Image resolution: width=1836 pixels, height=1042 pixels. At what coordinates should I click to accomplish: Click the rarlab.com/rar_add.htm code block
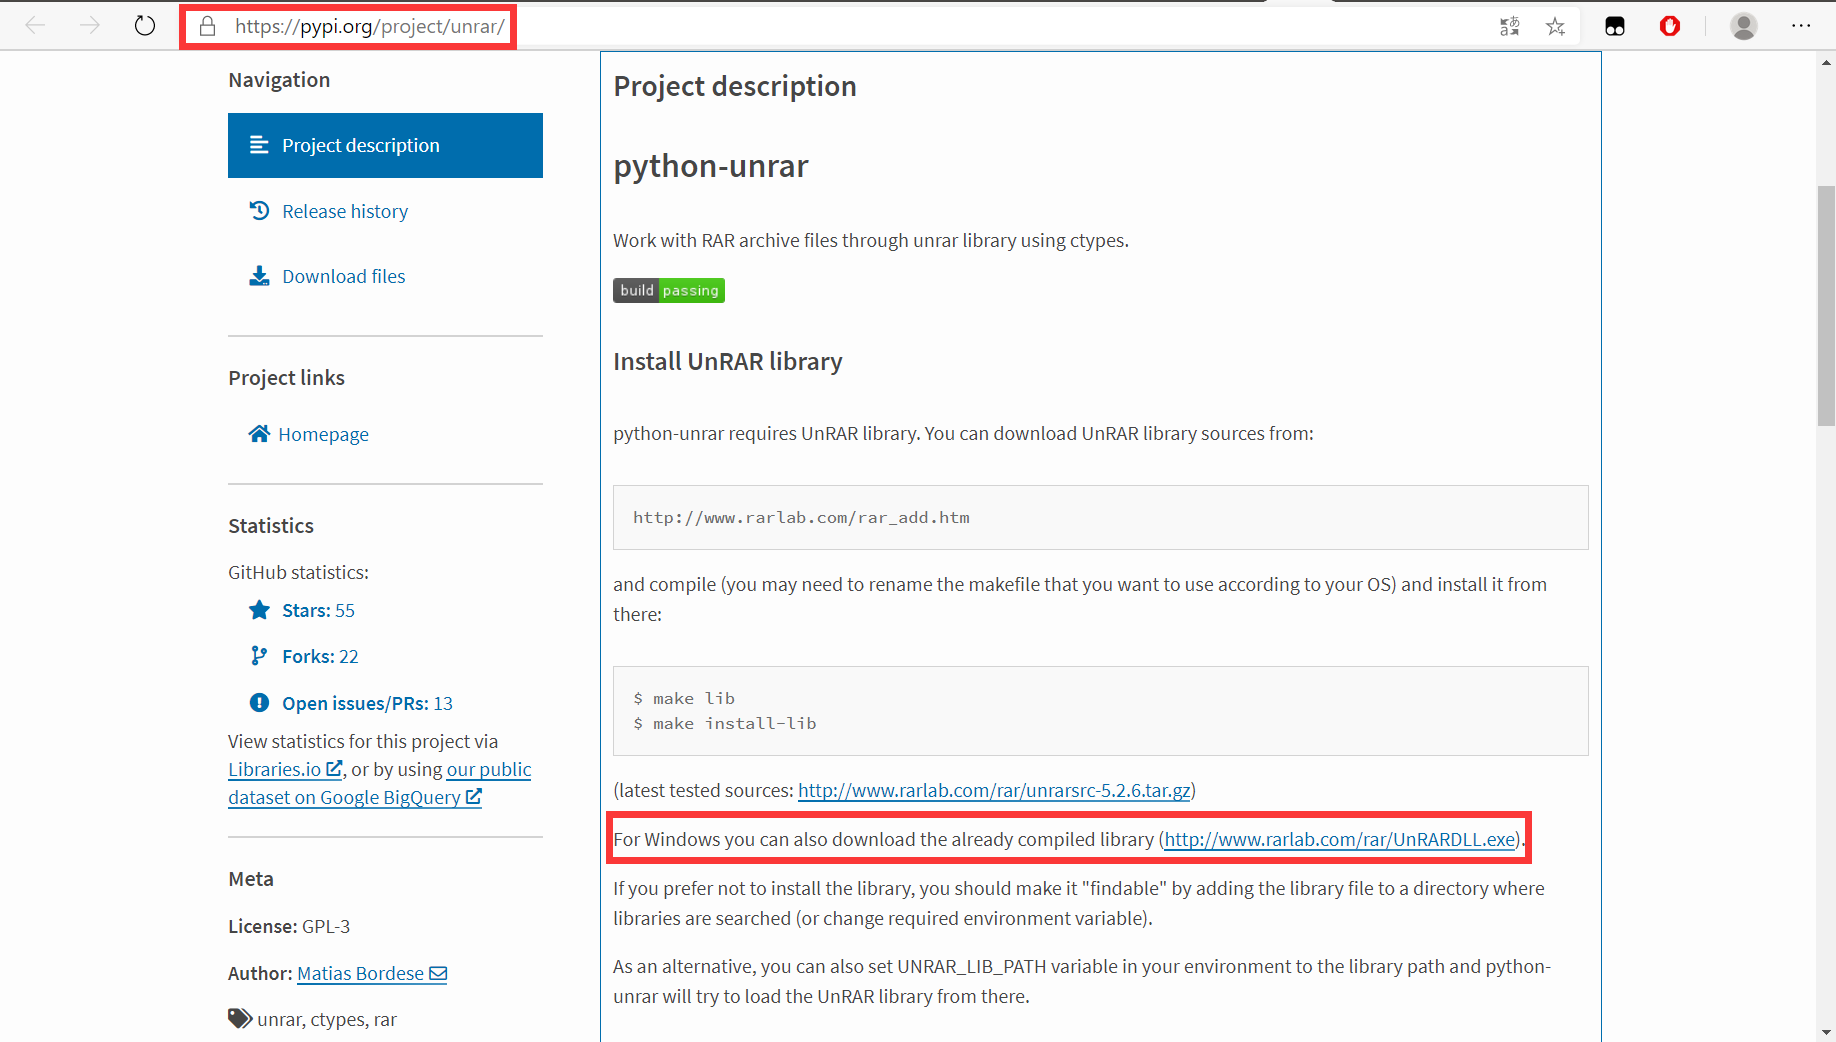pyautogui.click(x=1100, y=517)
